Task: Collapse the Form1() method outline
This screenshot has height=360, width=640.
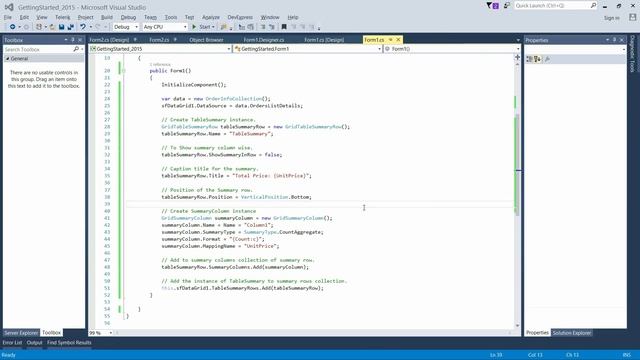Action: tap(123, 71)
